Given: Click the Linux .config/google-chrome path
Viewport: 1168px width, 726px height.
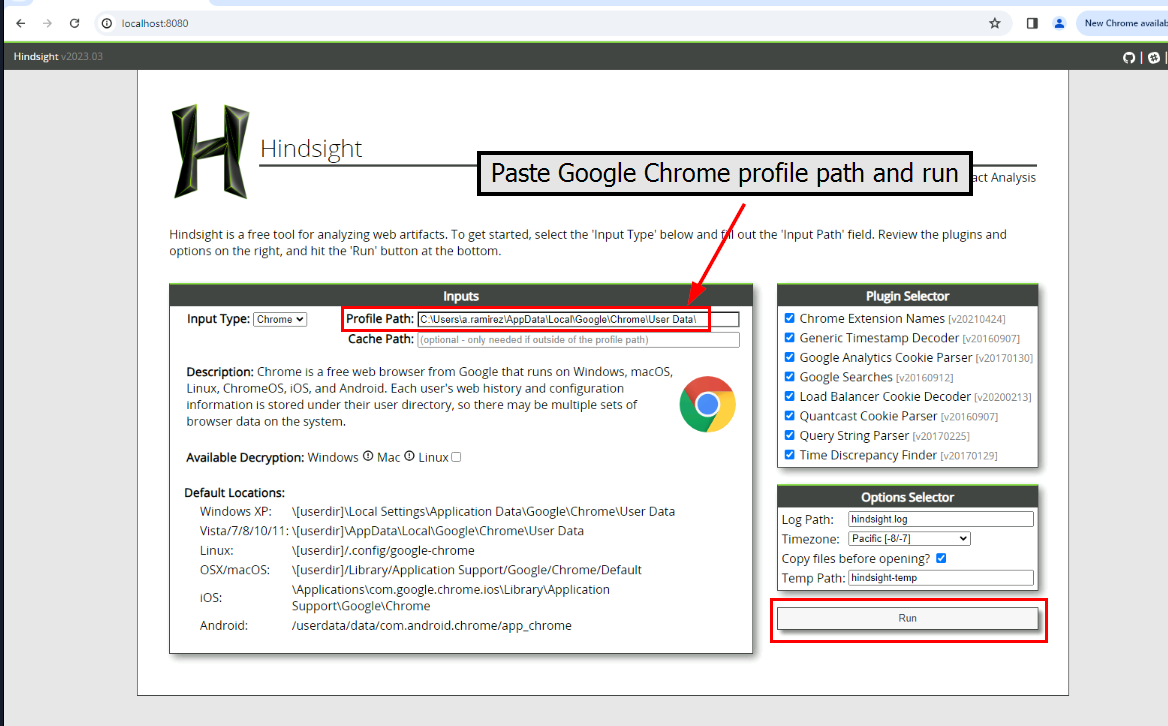Looking at the screenshot, I should 383,550.
